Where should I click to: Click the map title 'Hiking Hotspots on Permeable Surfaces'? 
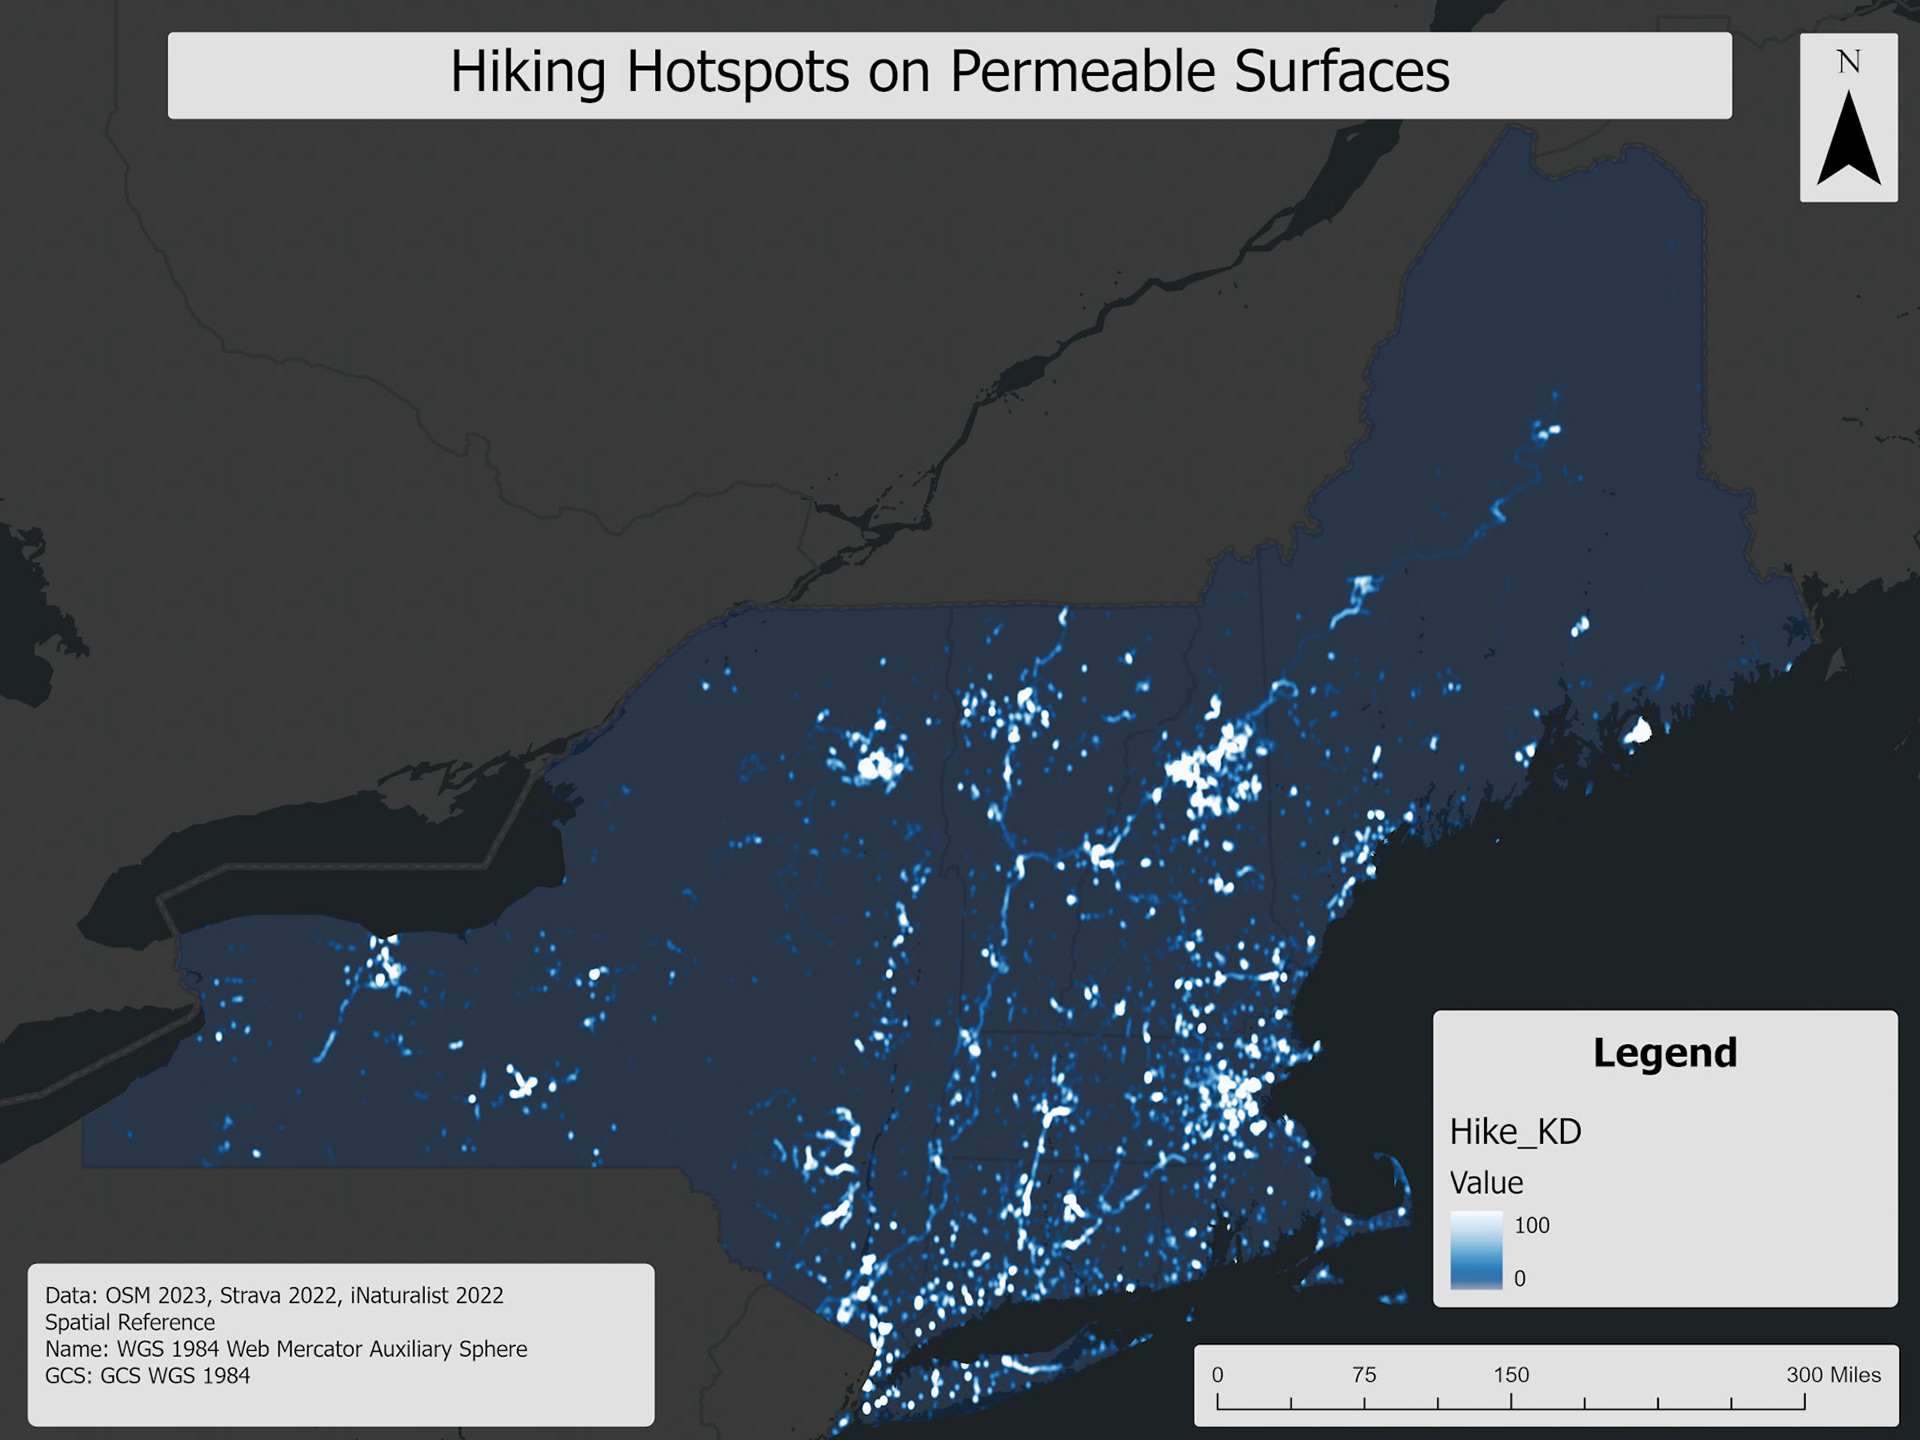[949, 74]
